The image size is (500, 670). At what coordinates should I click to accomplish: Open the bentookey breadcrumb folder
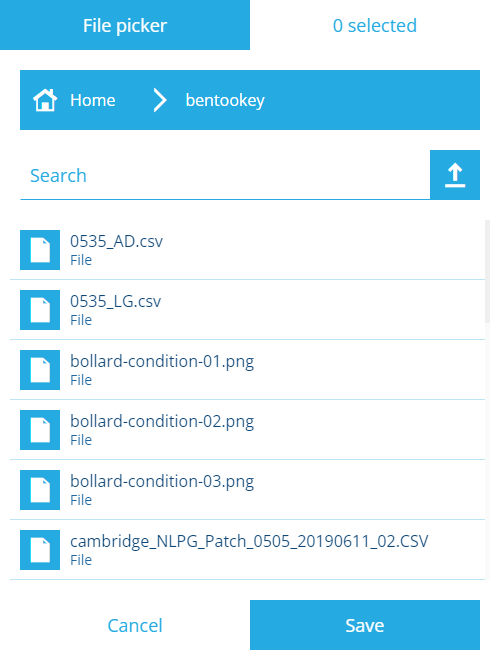click(225, 100)
